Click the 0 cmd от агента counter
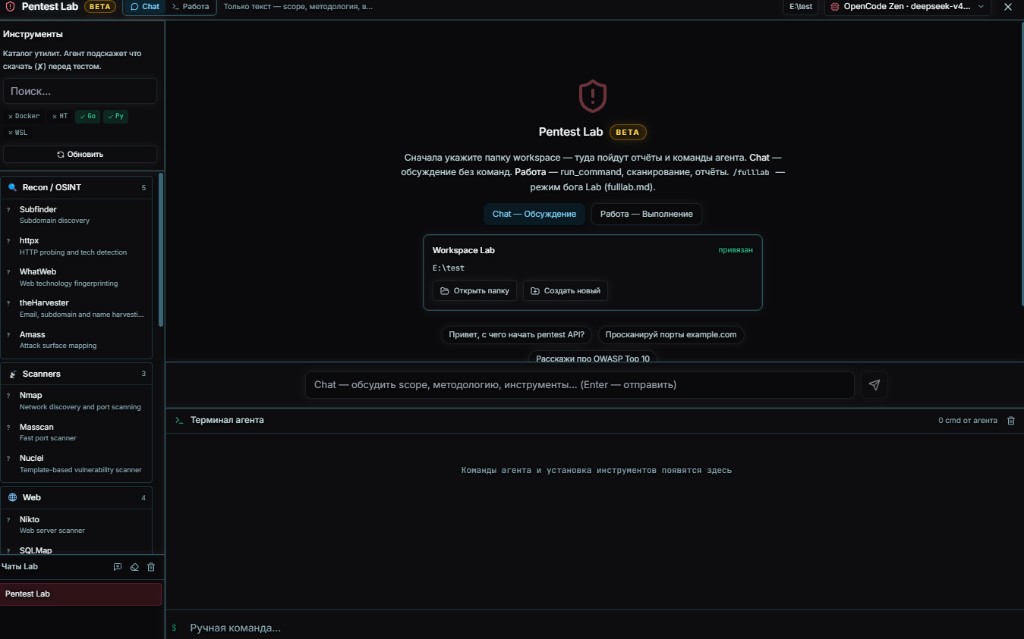 pyautogui.click(x=968, y=421)
